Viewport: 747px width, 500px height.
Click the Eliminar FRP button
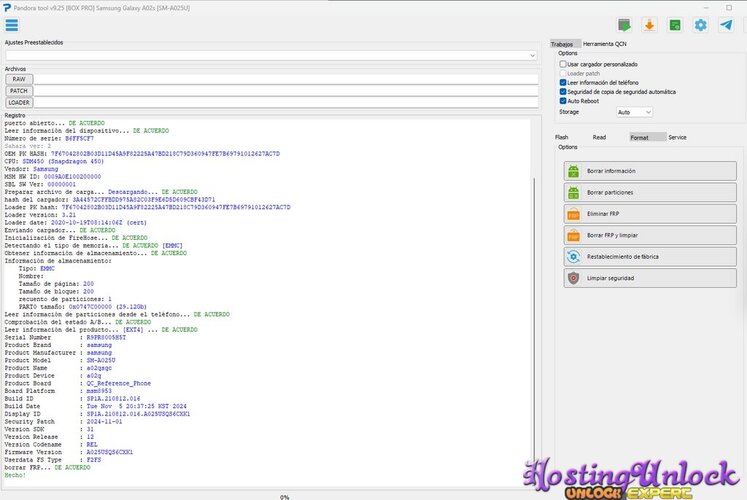(650, 214)
